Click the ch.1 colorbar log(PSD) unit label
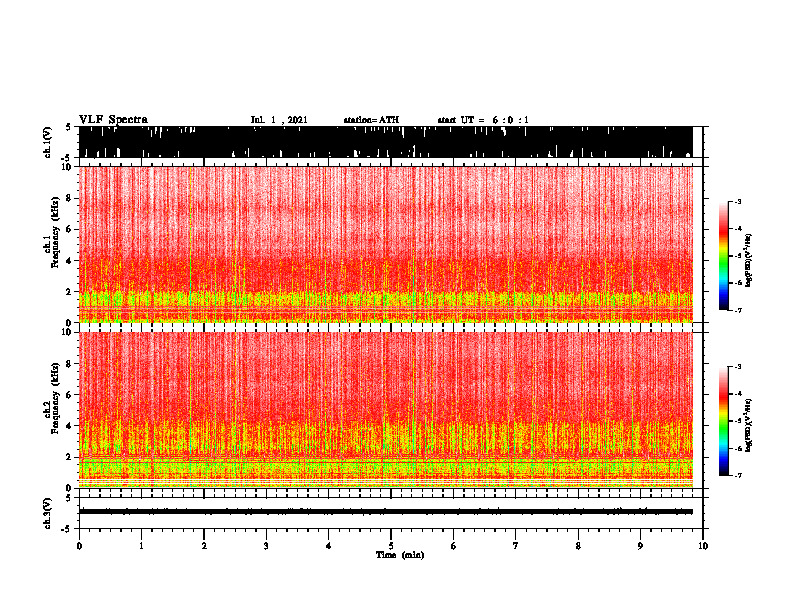This screenshot has height=612, width=792. [749, 260]
